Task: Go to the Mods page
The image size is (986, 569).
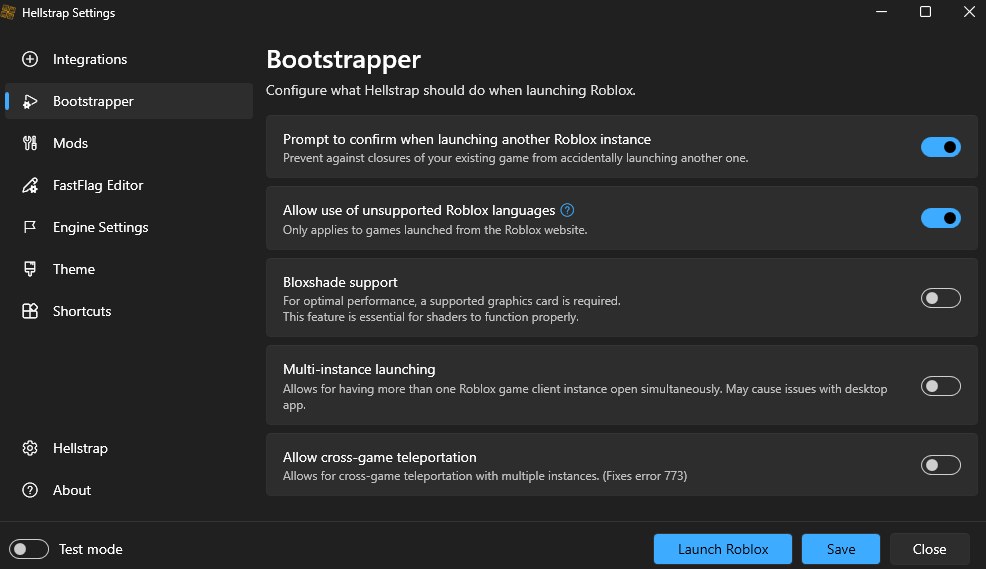Action: coord(129,143)
